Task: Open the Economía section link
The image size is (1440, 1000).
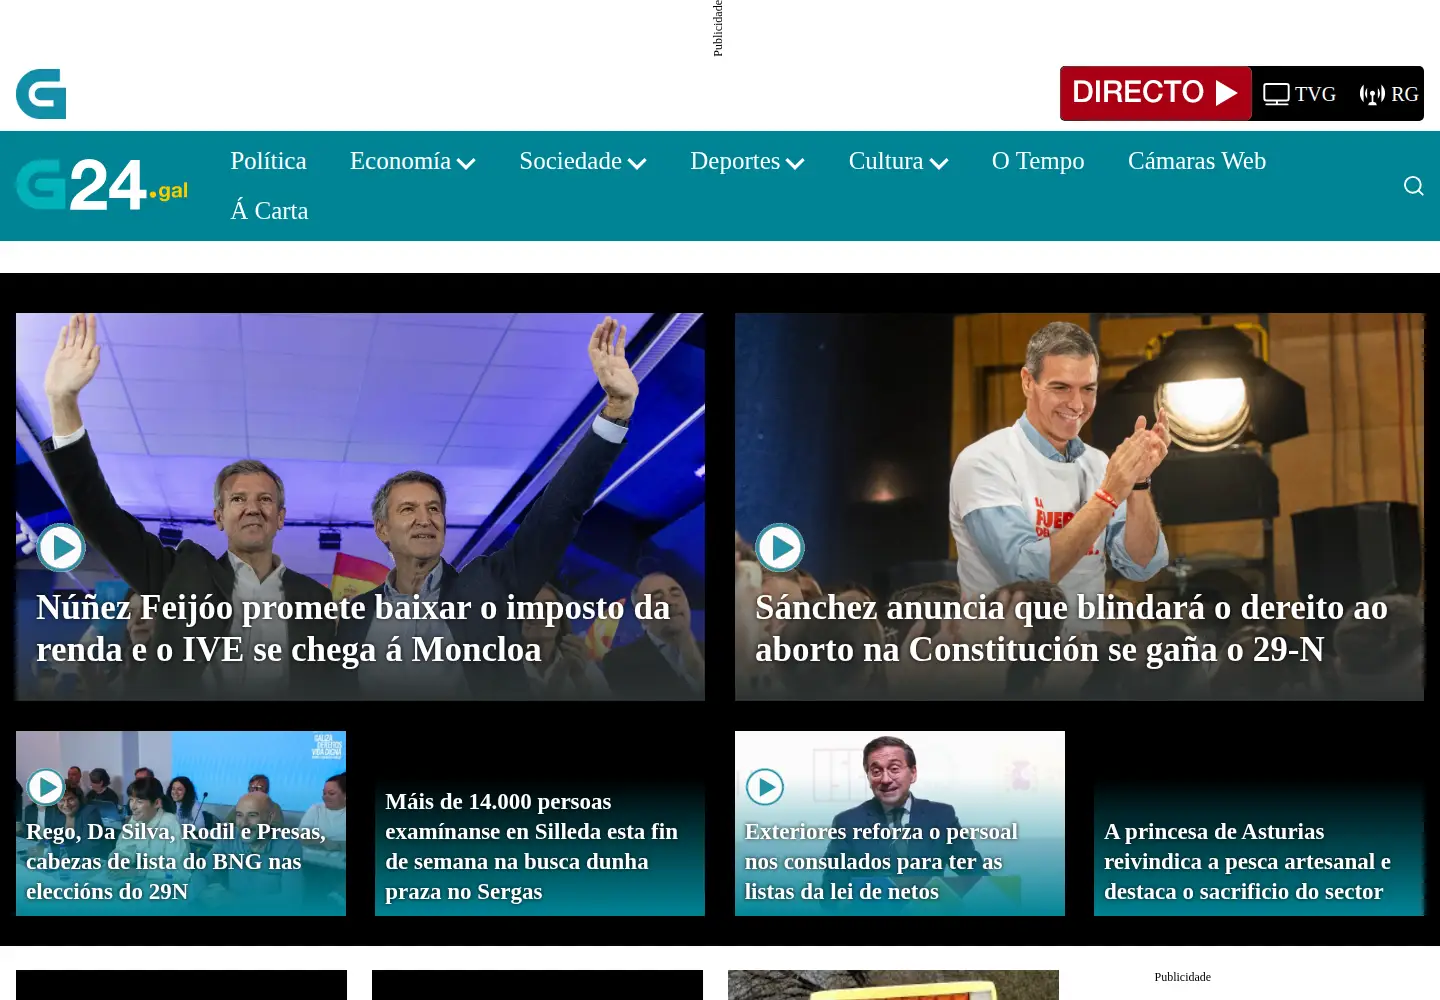Action: coord(400,161)
